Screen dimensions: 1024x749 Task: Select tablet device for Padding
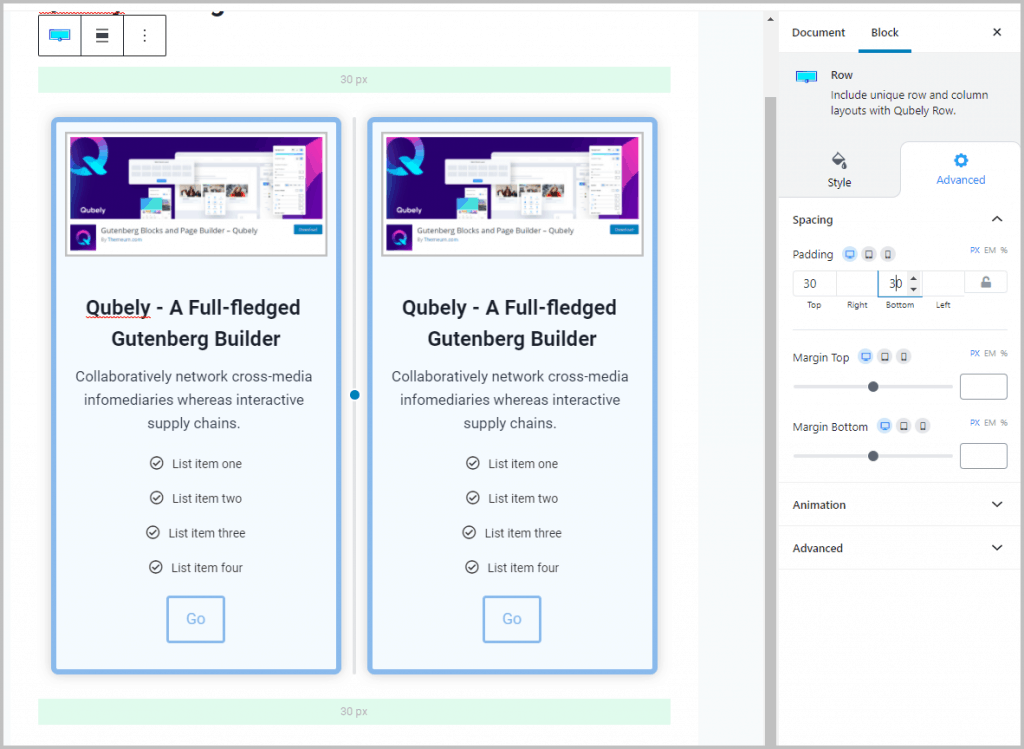click(x=869, y=254)
